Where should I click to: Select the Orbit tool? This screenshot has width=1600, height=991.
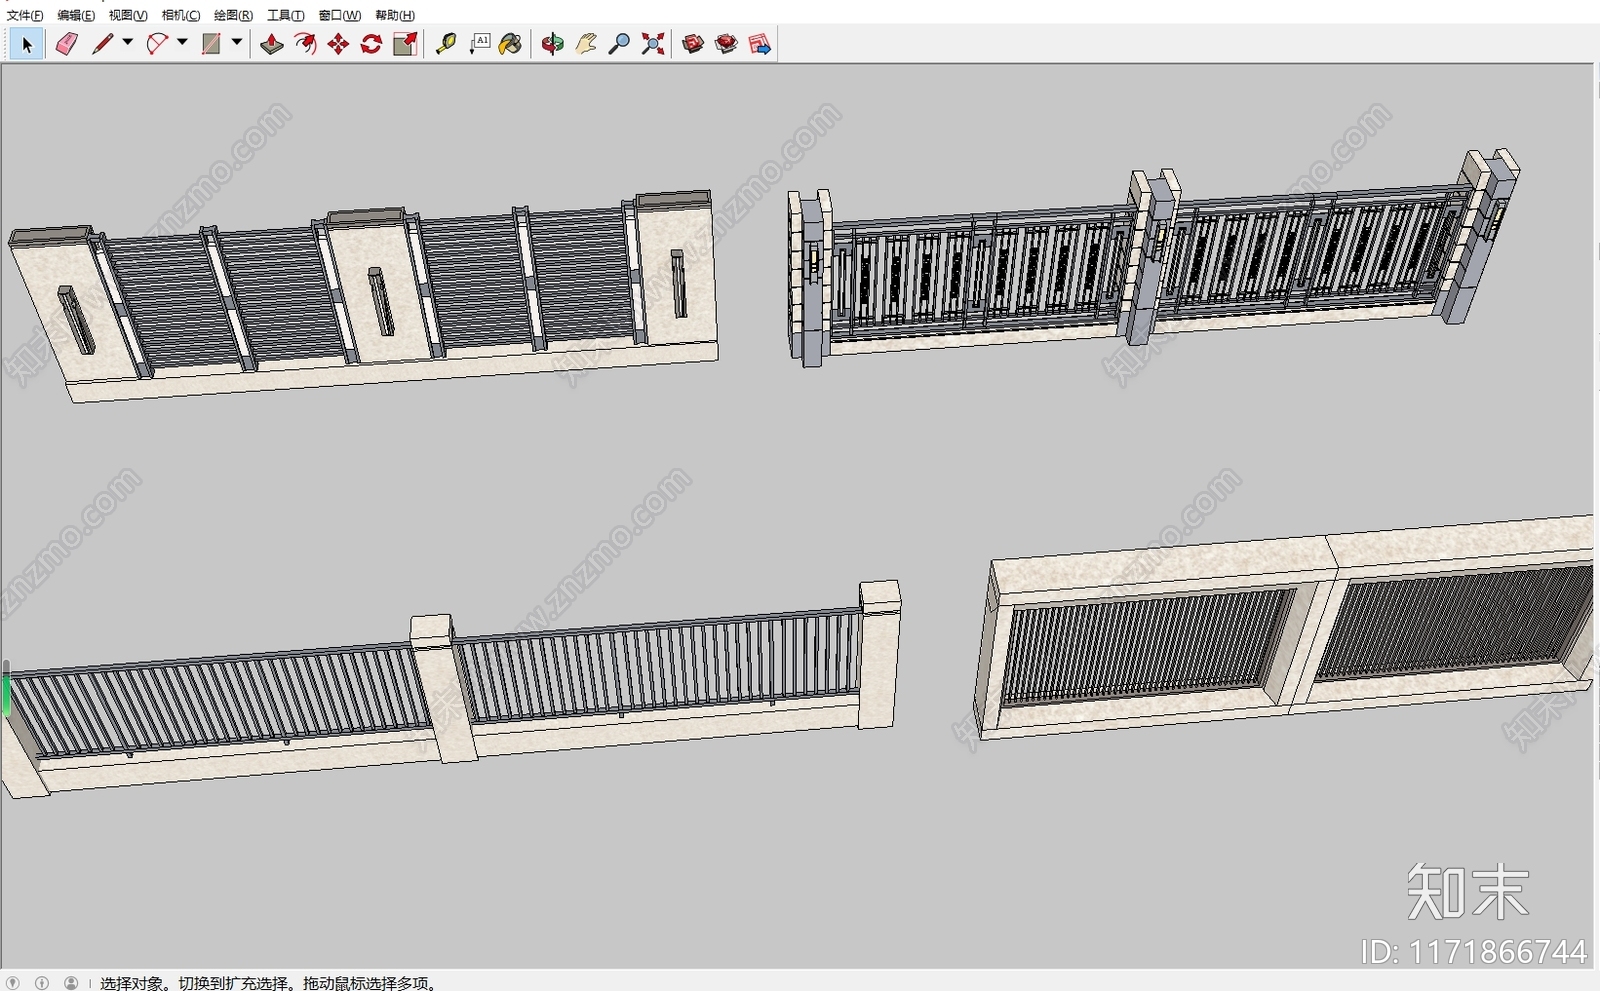(553, 44)
